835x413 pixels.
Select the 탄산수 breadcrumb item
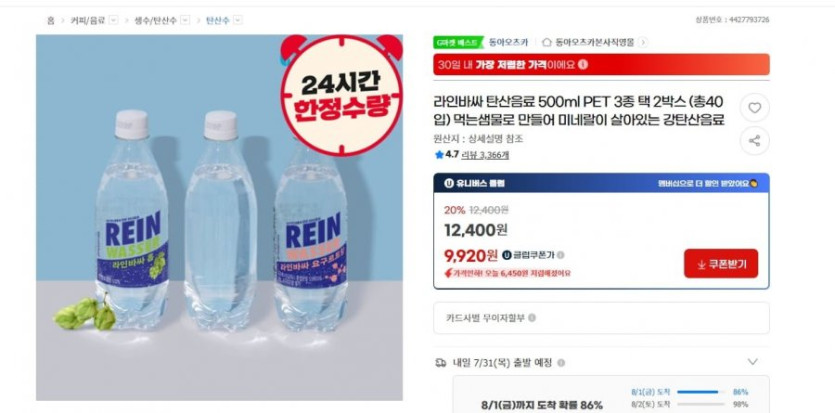[x=217, y=20]
